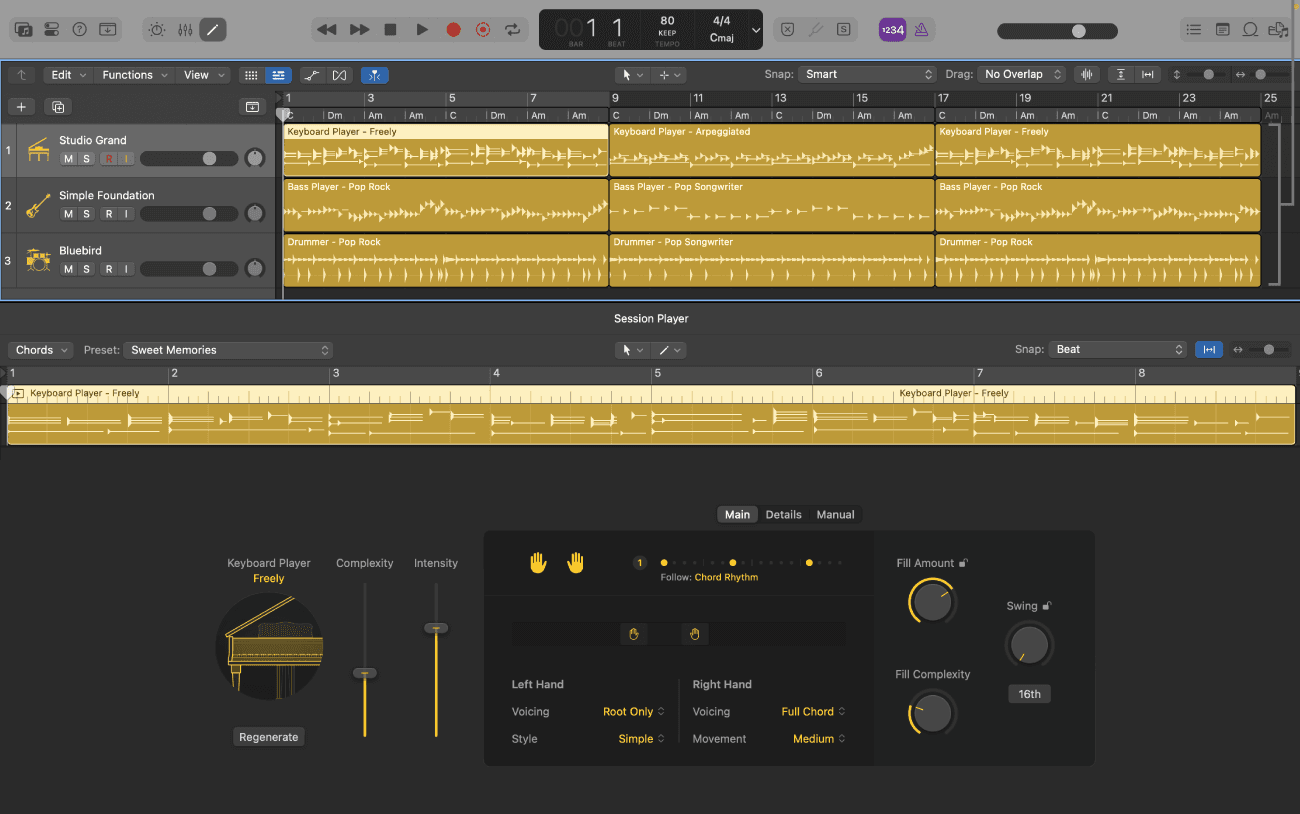Open the Sweet Memories preset dropdown

point(228,350)
